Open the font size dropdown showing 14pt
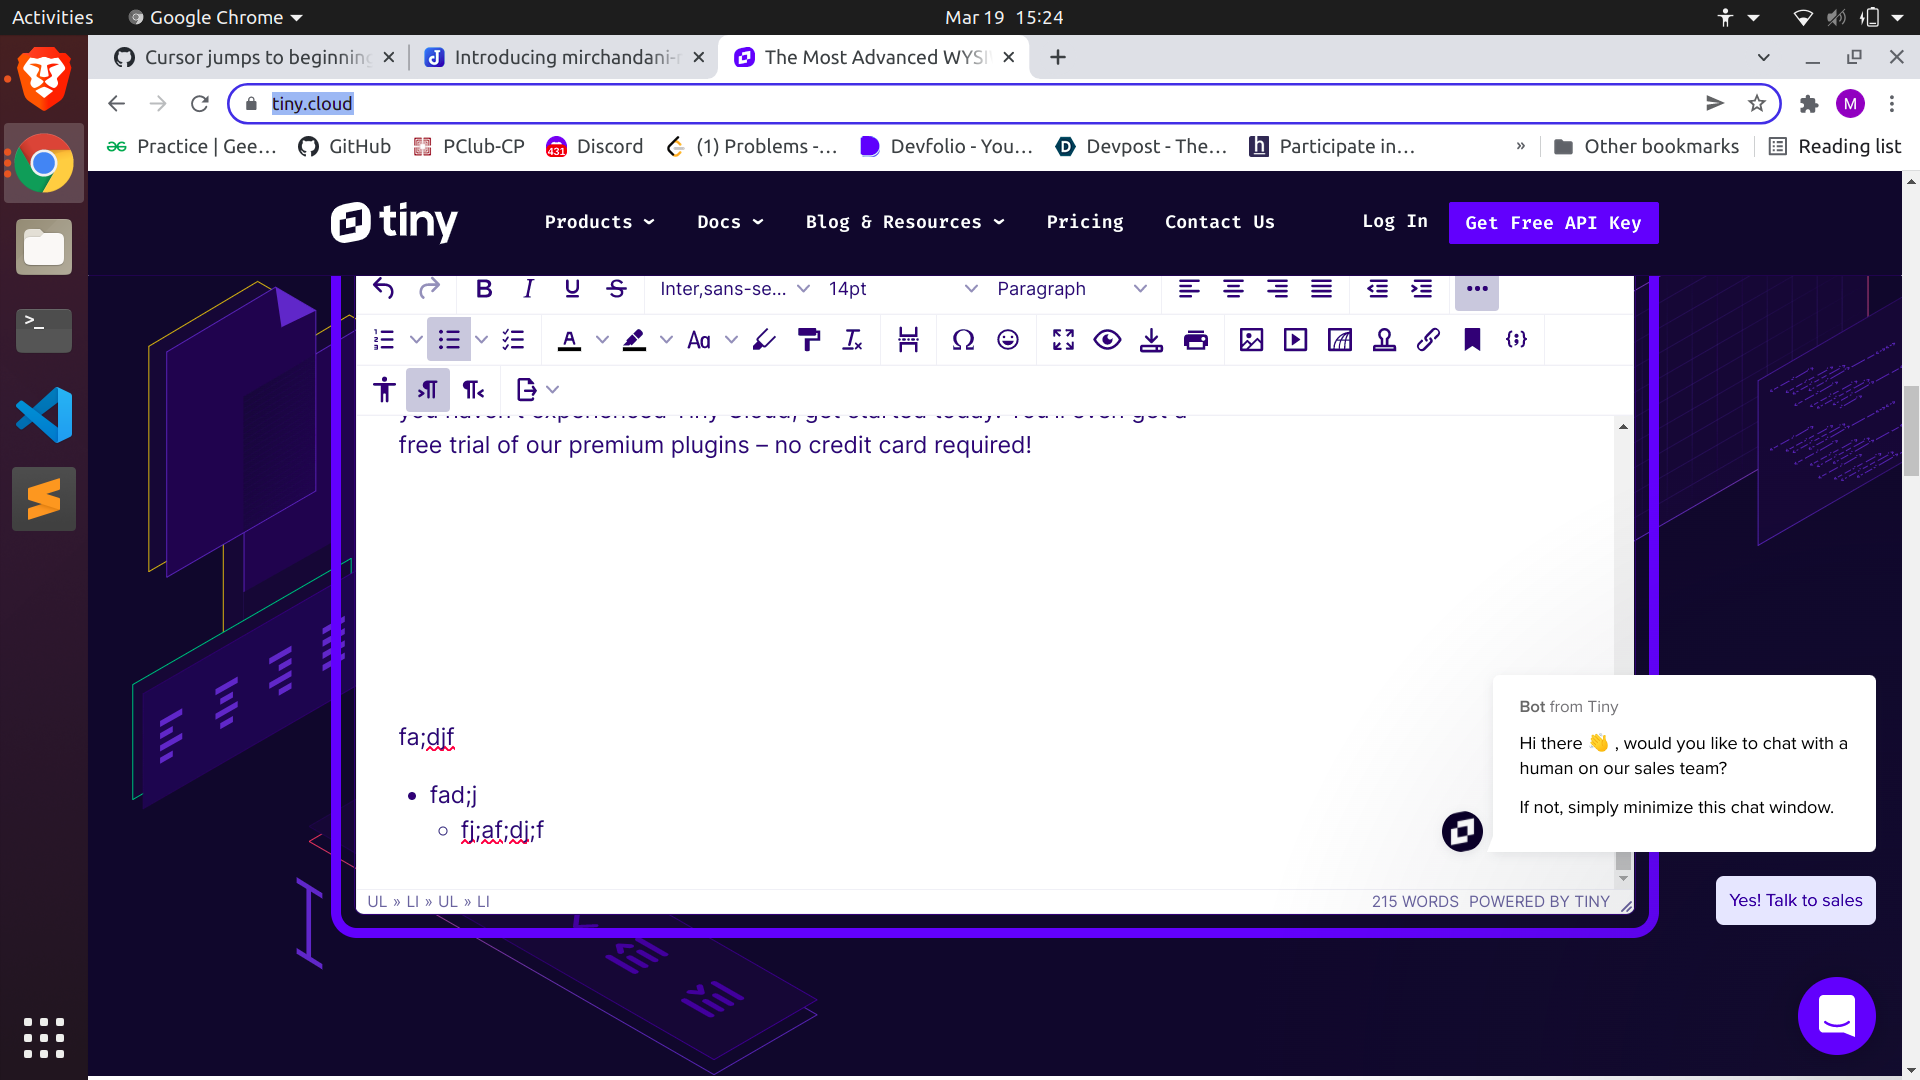The image size is (1920, 1080). click(x=898, y=289)
